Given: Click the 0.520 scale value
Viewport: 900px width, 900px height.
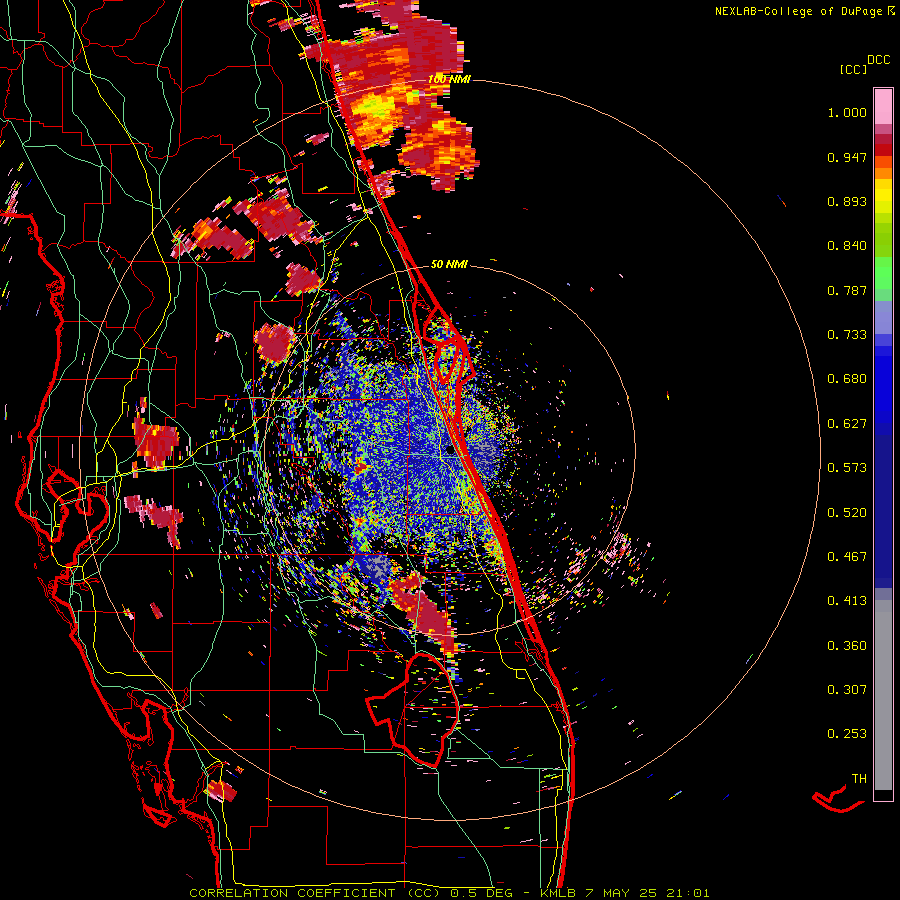Looking at the screenshot, I should tap(847, 513).
